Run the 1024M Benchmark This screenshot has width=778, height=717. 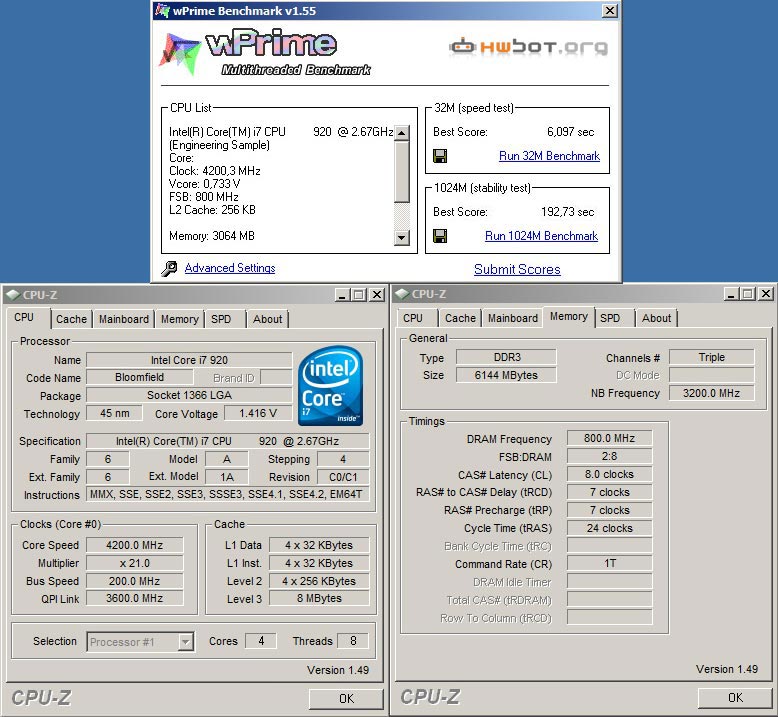pyautogui.click(x=541, y=236)
